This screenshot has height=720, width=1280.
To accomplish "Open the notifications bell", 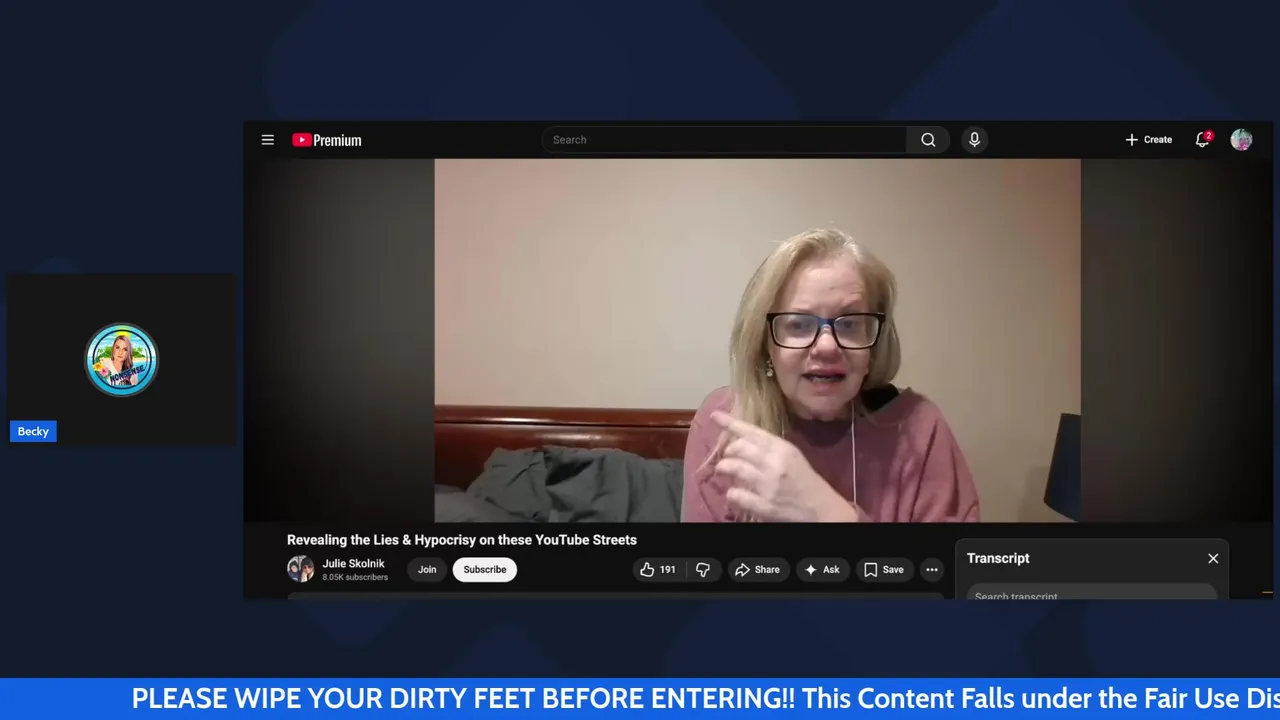I will tap(1203, 140).
